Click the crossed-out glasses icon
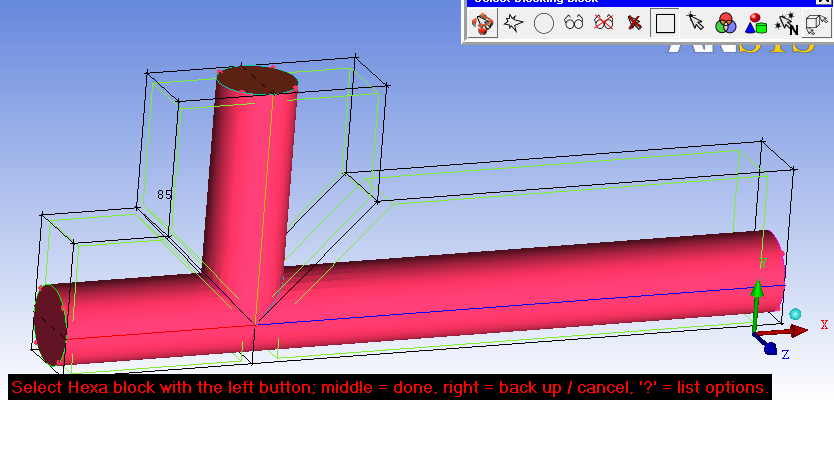The height and width of the screenshot is (460, 834). tap(603, 24)
